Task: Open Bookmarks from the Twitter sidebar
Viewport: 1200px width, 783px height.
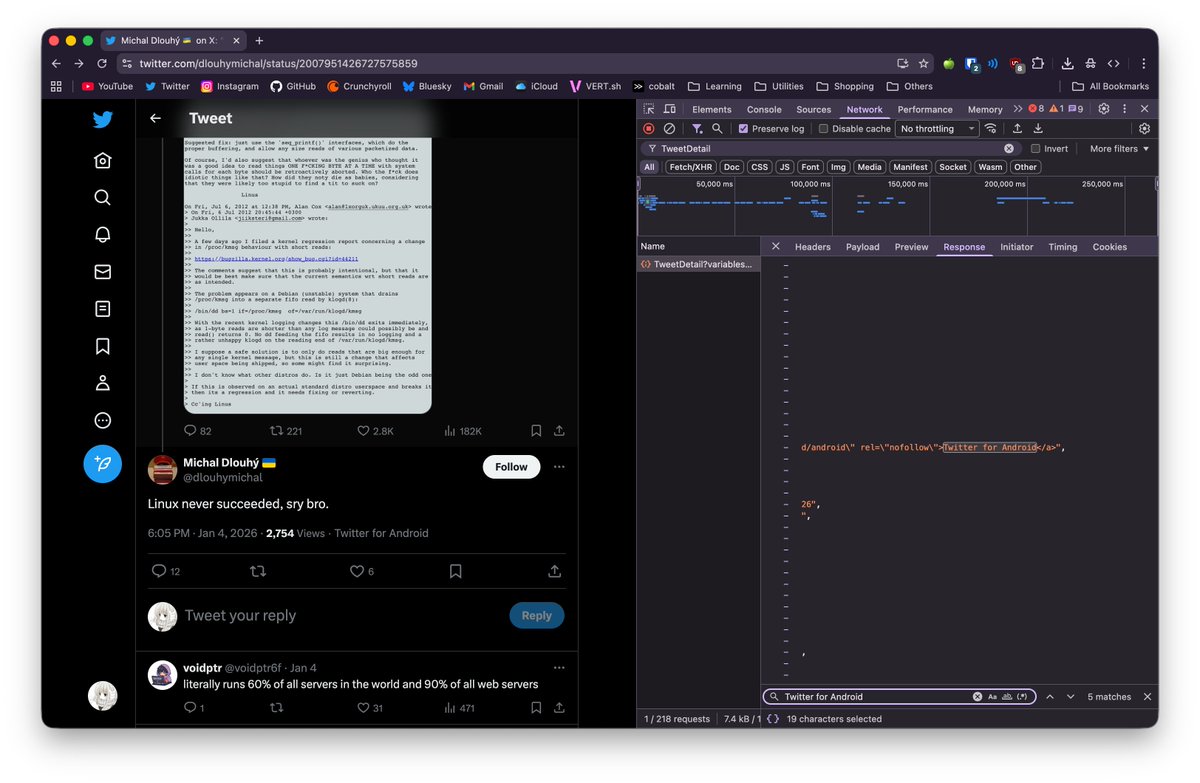Action: click(x=102, y=346)
